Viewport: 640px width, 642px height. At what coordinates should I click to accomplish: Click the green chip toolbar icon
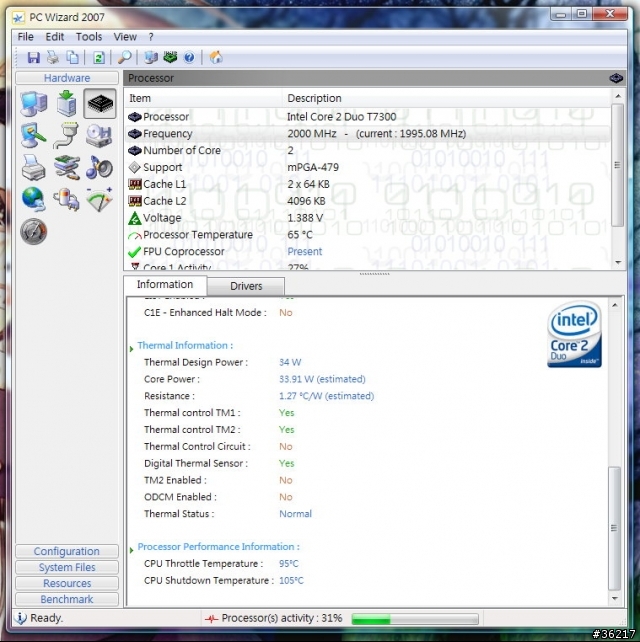[170, 57]
